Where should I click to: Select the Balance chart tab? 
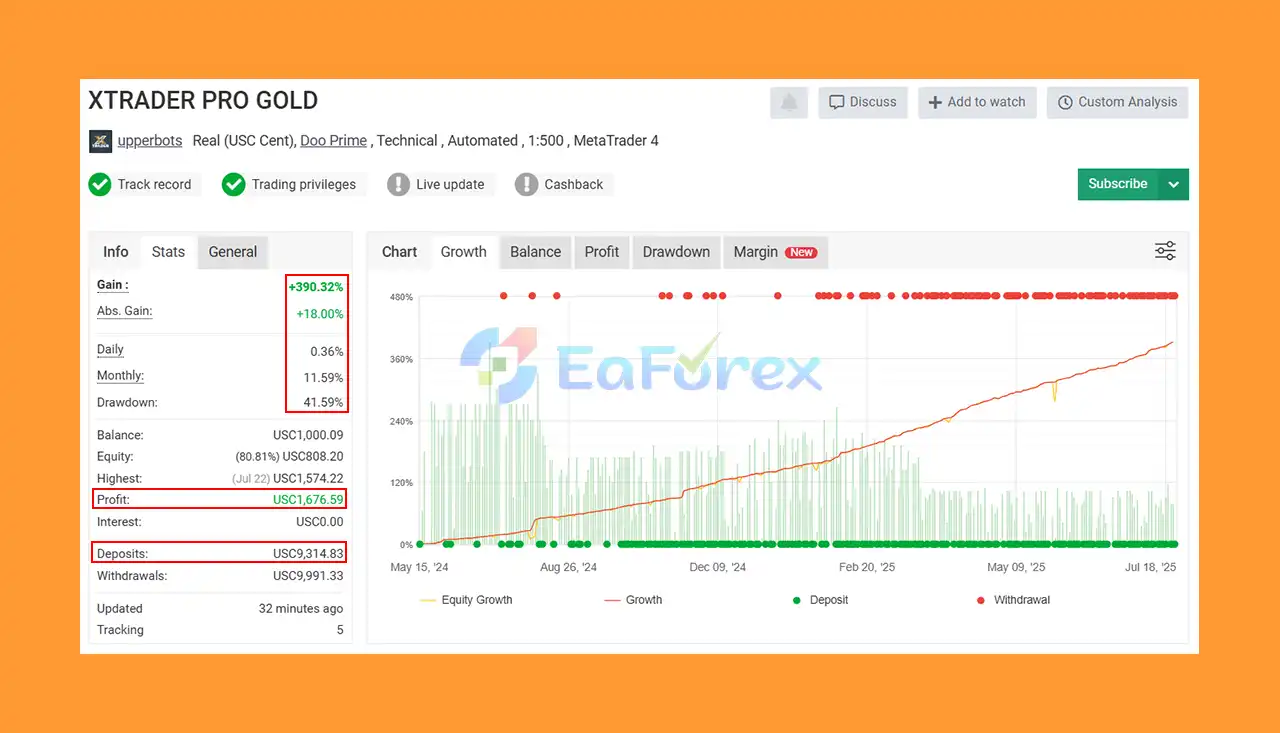click(535, 252)
